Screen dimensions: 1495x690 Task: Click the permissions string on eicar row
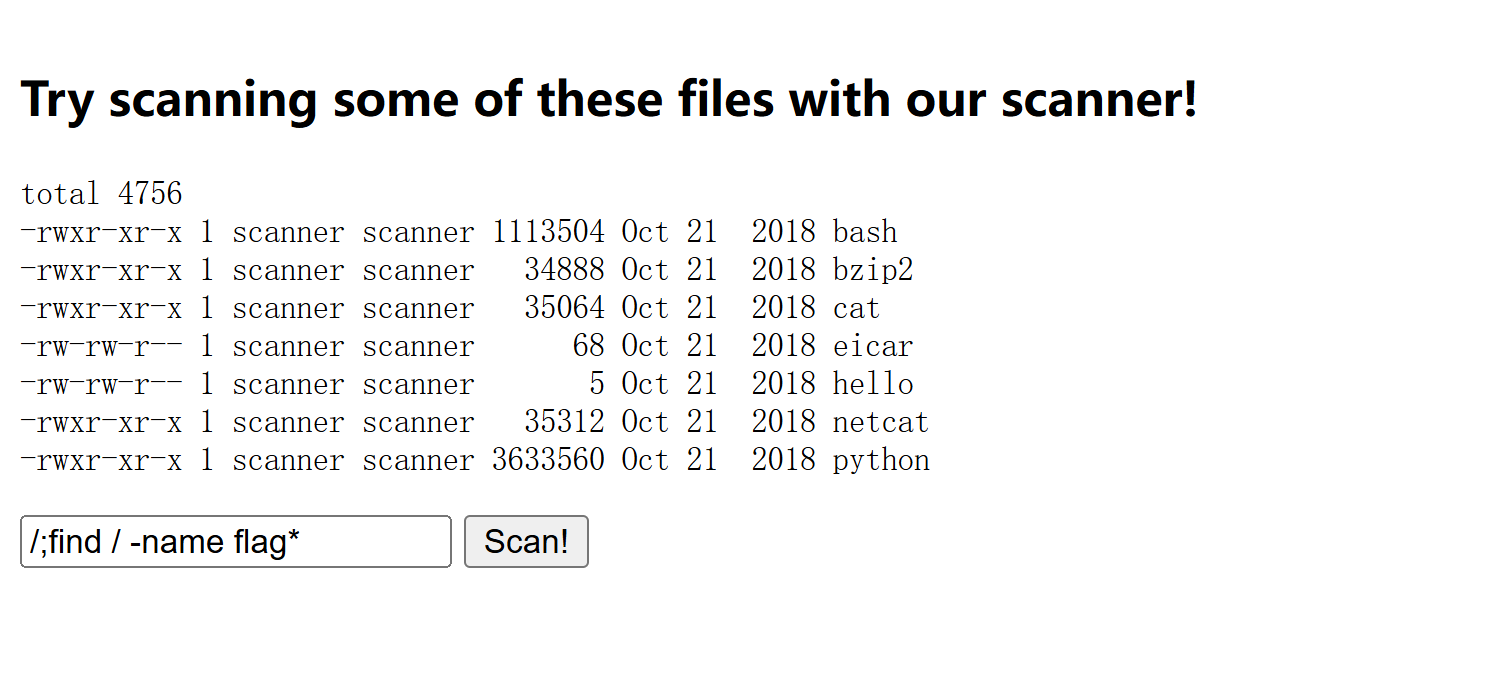pyautogui.click(x=101, y=346)
